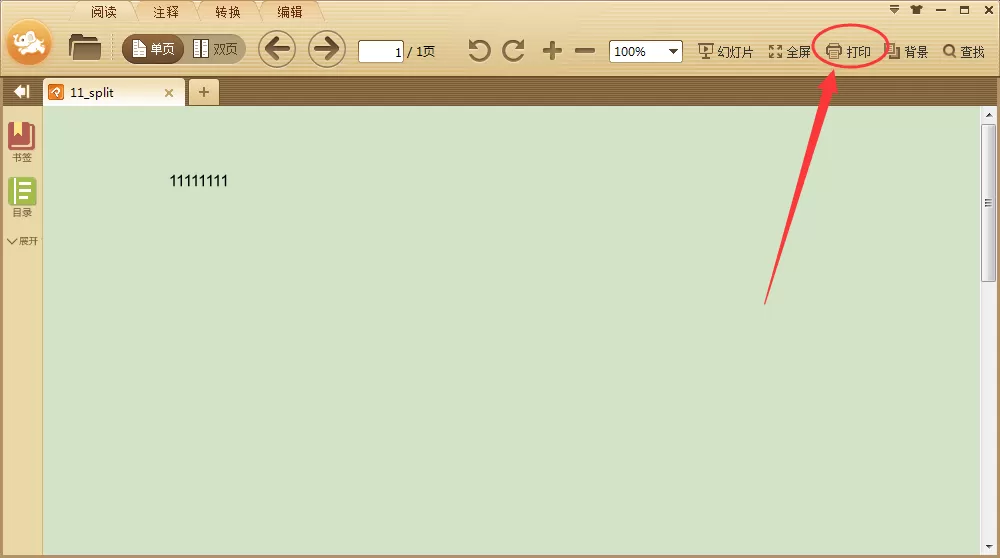Close the 11_split tab
Image resolution: width=1000 pixels, height=558 pixels.
pyautogui.click(x=169, y=93)
